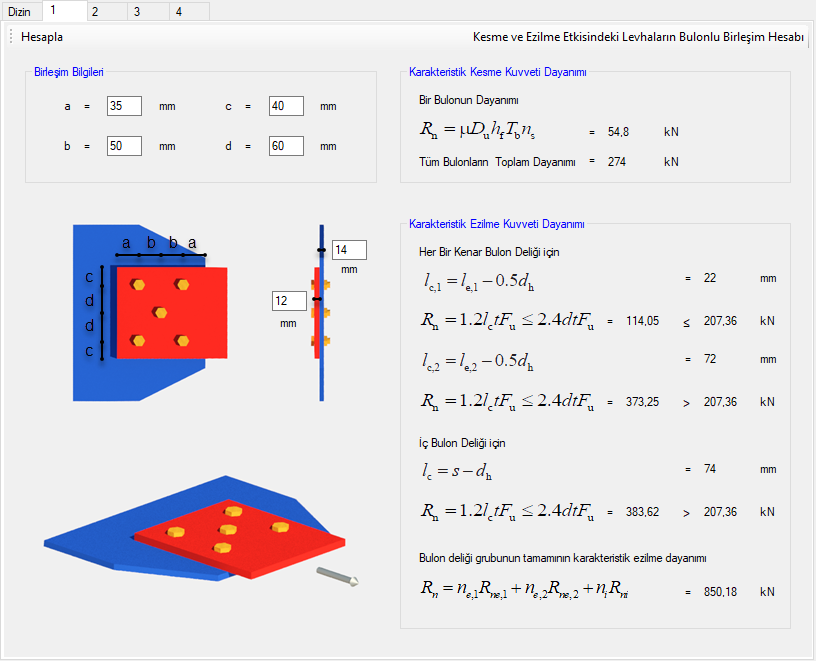The image size is (816, 661).
Task: Click the bearing result 114,05
Action: (x=642, y=321)
